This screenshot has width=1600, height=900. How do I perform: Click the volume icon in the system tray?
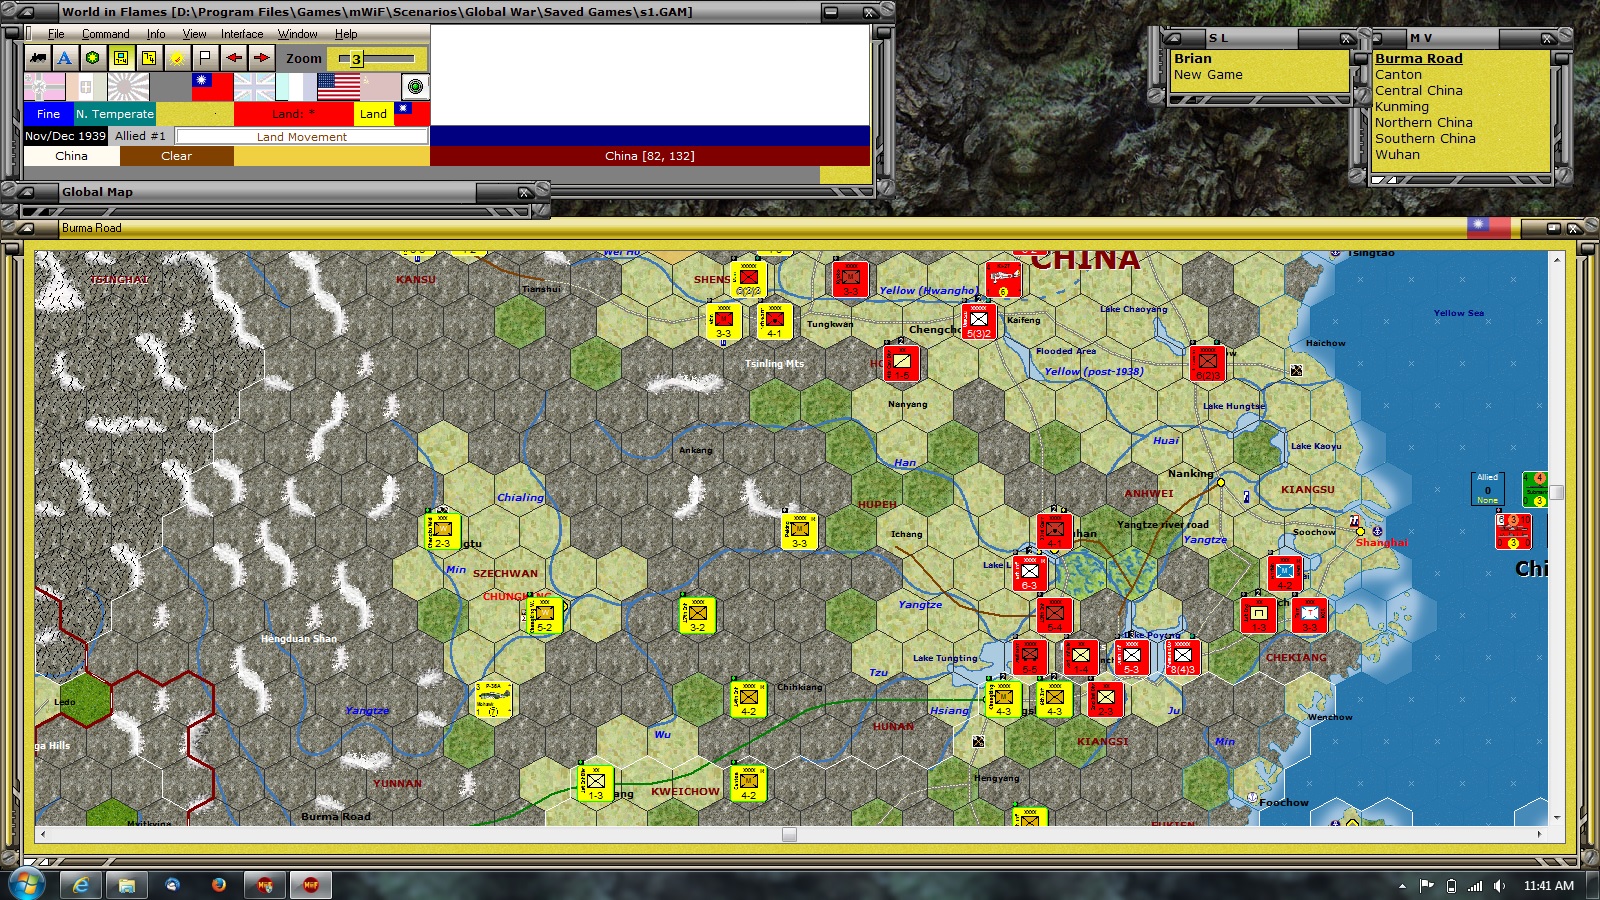(x=1499, y=886)
